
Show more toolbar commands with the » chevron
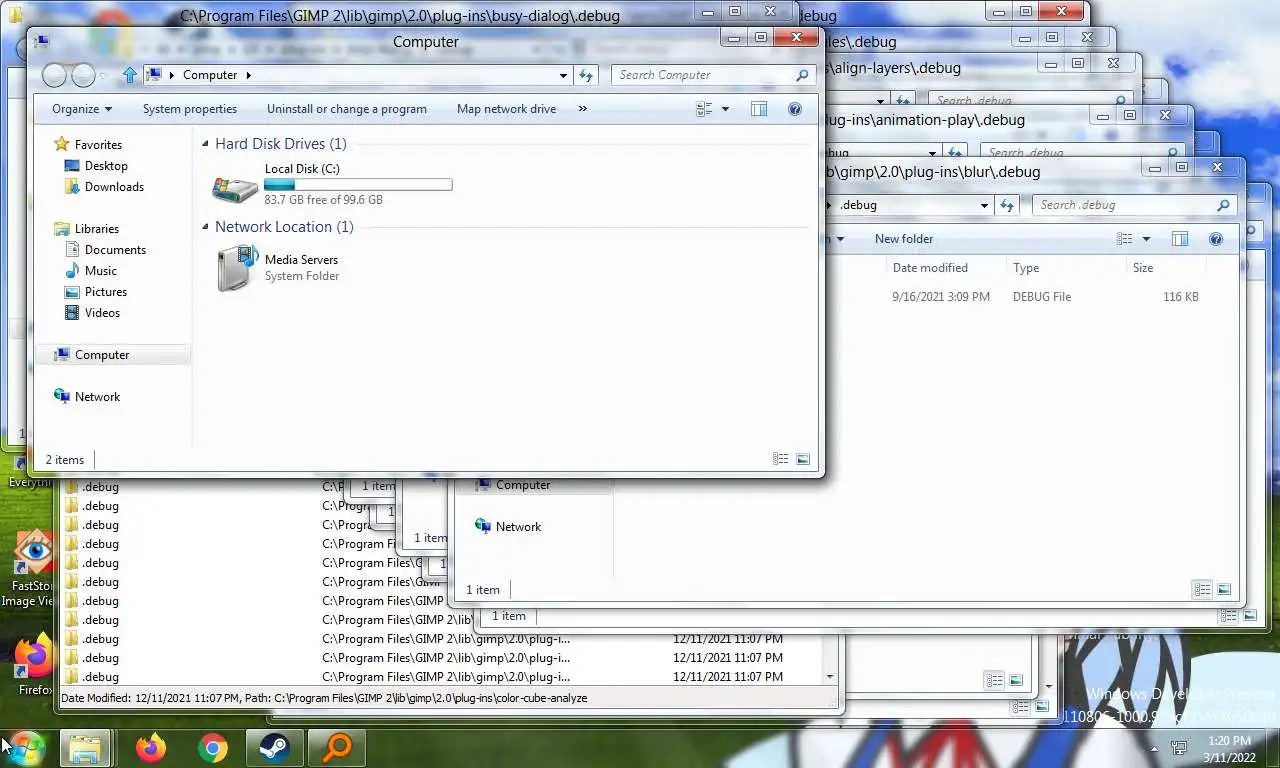pos(583,109)
